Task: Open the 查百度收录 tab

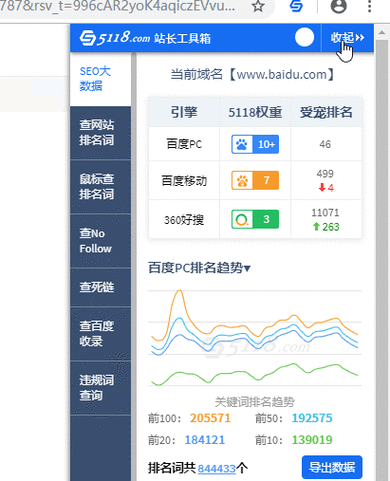Action: [100, 334]
